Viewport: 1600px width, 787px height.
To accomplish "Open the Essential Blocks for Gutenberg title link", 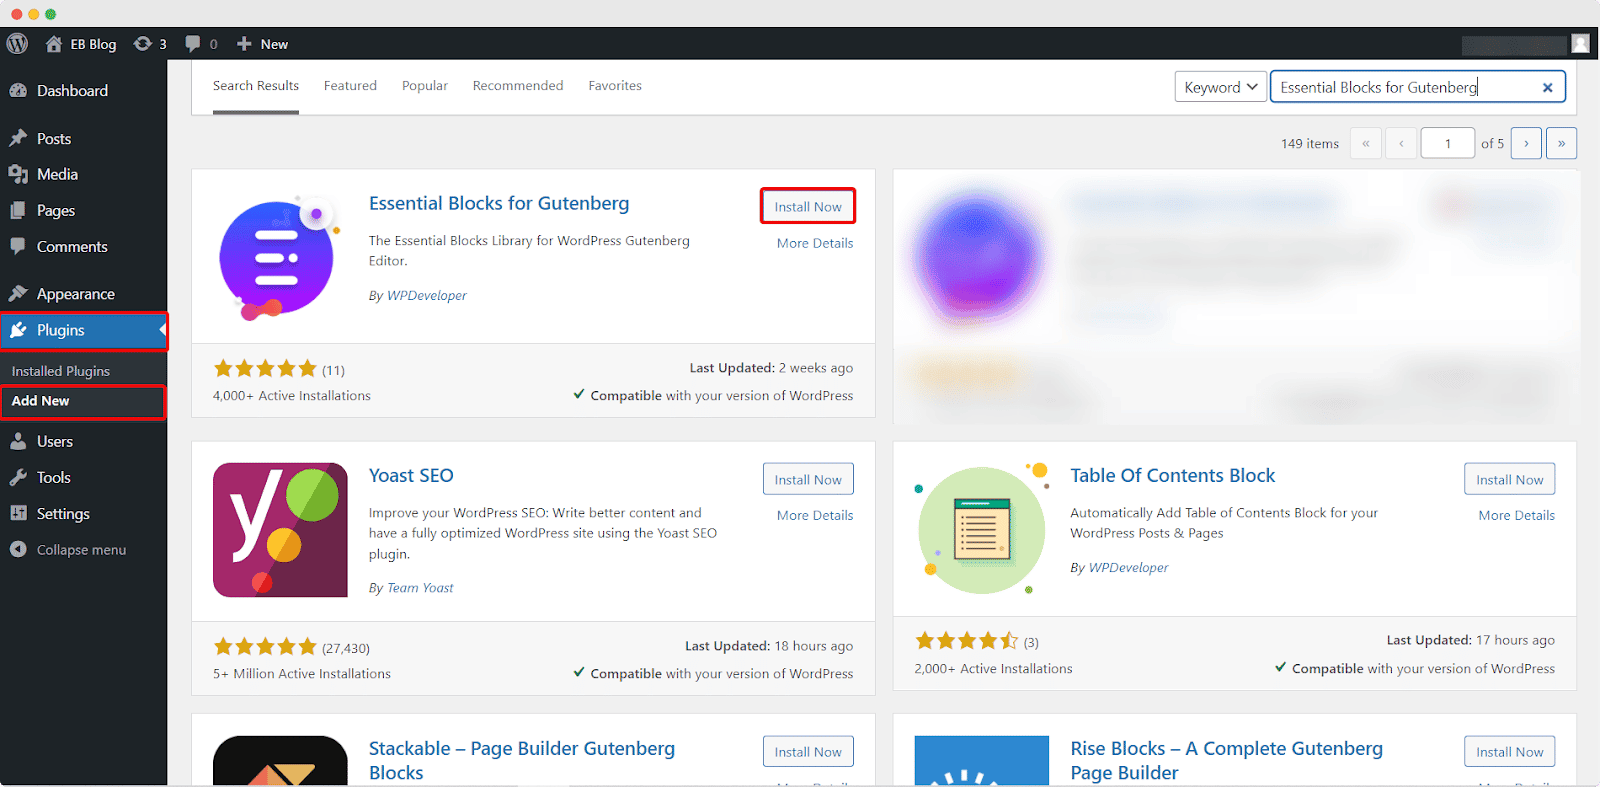I will pos(499,203).
